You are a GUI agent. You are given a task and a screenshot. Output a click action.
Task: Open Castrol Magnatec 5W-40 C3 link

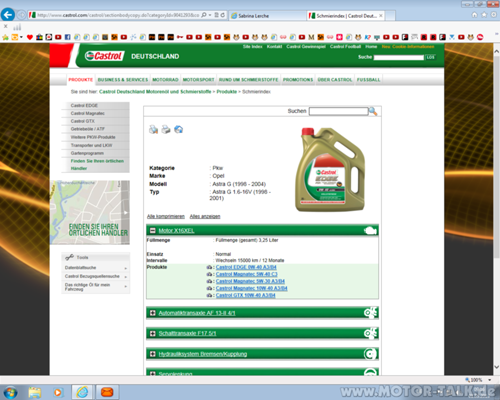(246, 274)
